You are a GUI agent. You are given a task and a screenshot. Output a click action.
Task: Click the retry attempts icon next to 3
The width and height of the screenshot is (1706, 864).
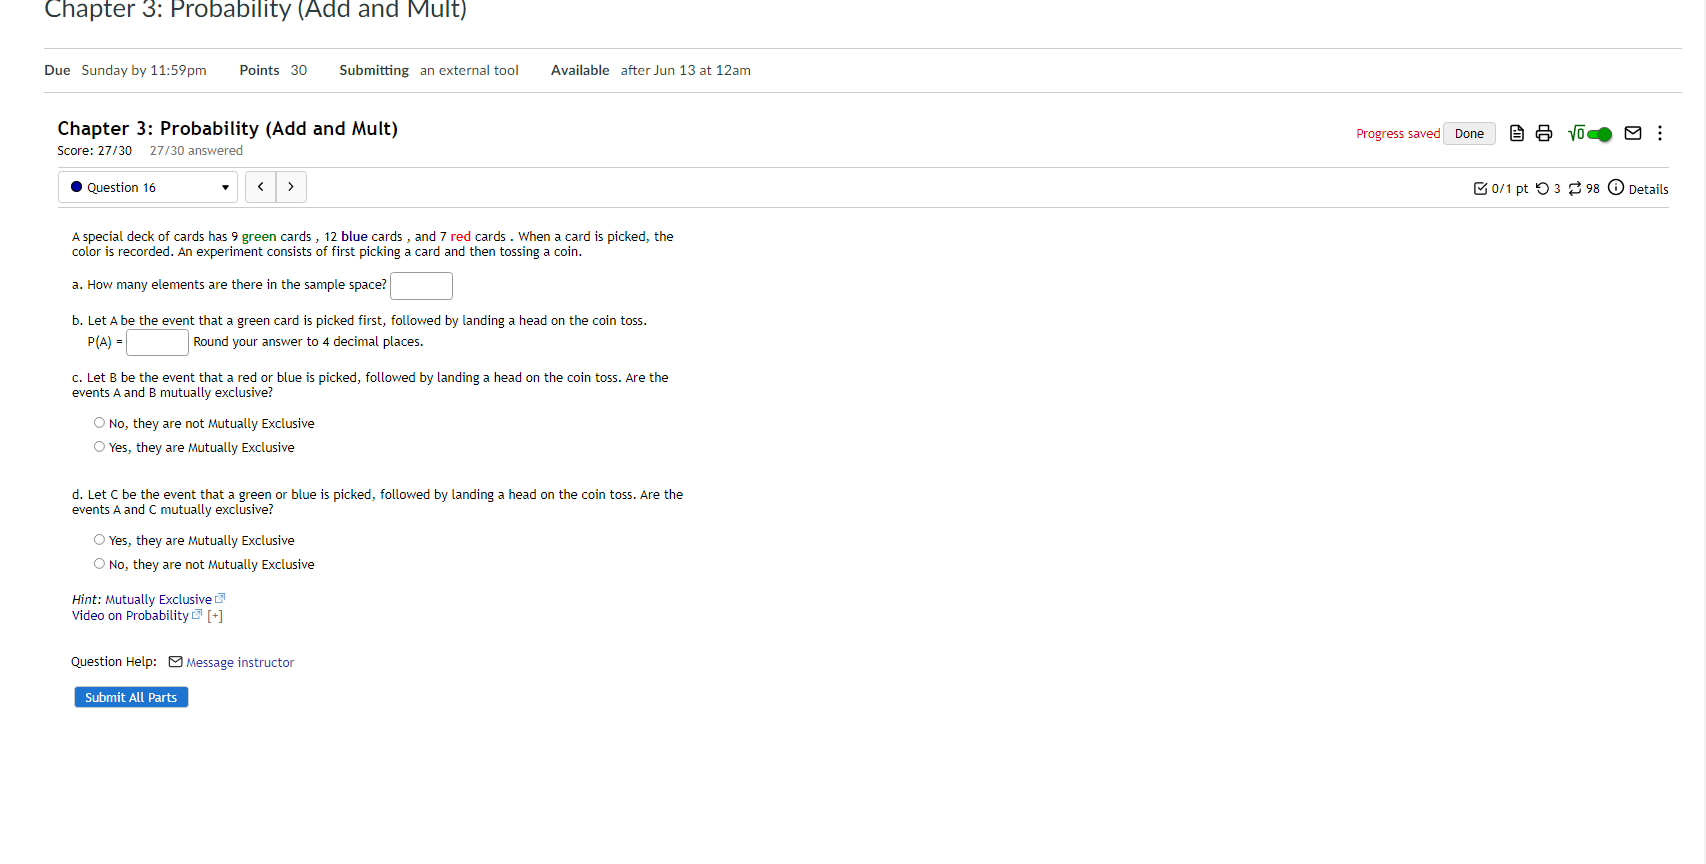[1542, 188]
